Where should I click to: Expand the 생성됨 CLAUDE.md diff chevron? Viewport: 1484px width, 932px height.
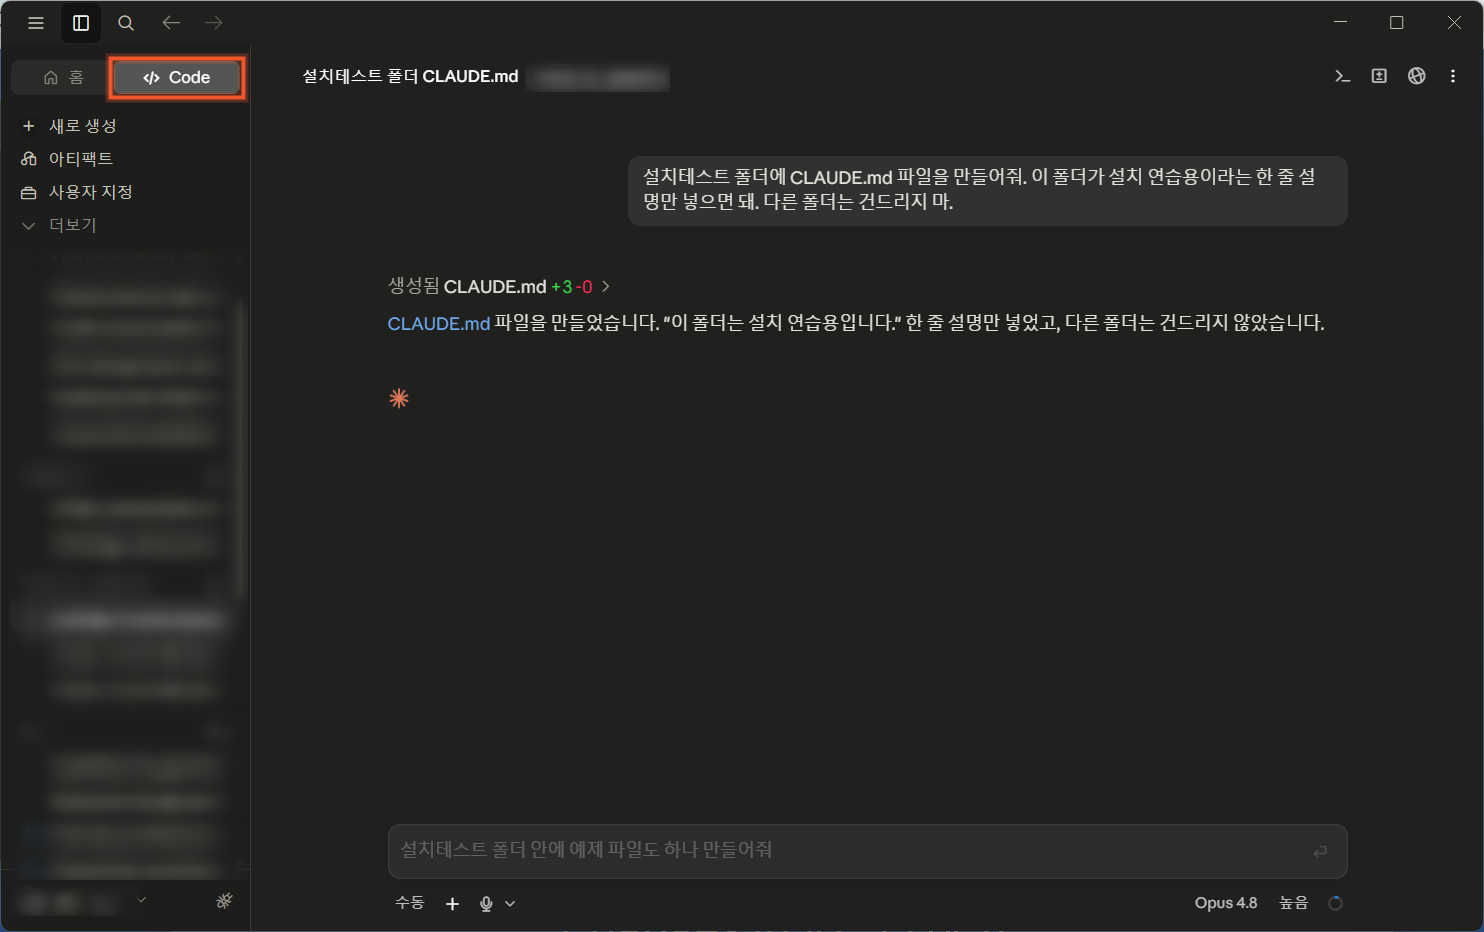[606, 287]
